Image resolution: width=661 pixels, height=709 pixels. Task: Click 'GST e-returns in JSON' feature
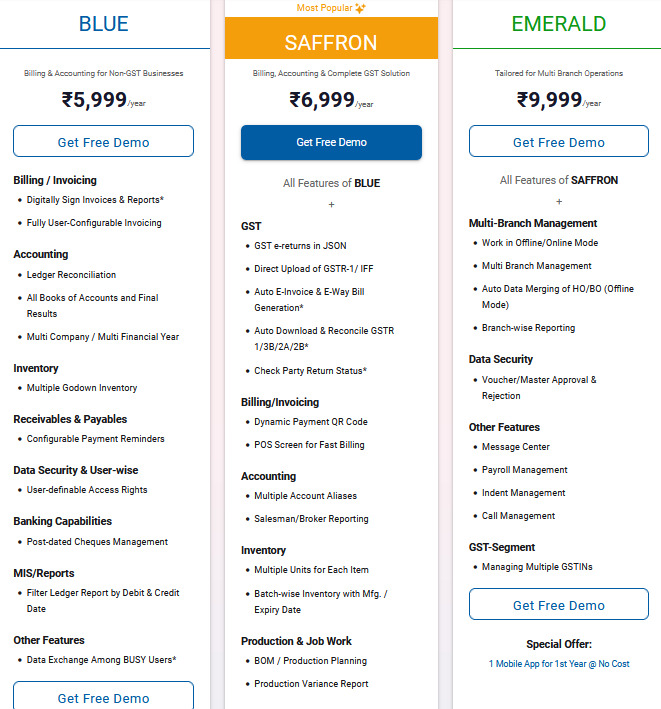pyautogui.click(x=300, y=246)
